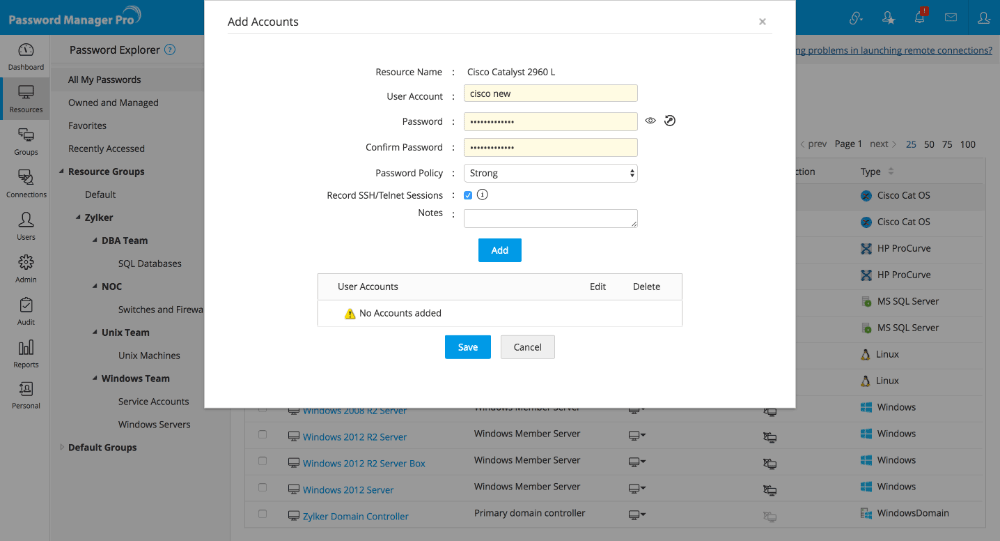Expand the Default Groups tree node

[x=61, y=447]
